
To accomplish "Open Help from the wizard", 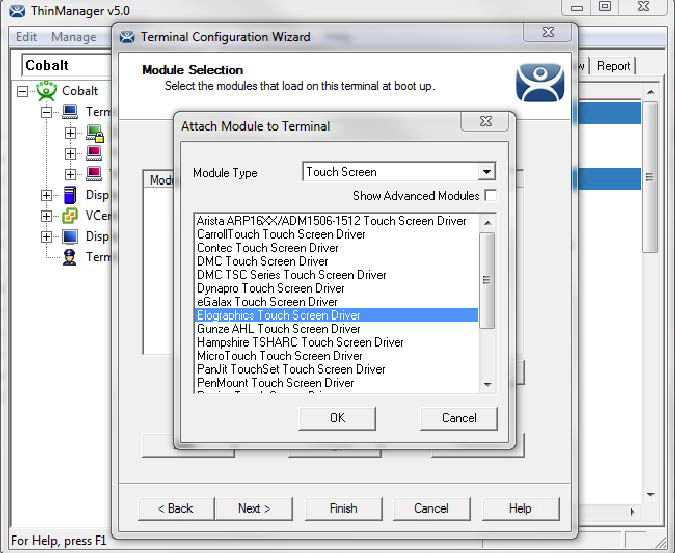I will [x=520, y=509].
